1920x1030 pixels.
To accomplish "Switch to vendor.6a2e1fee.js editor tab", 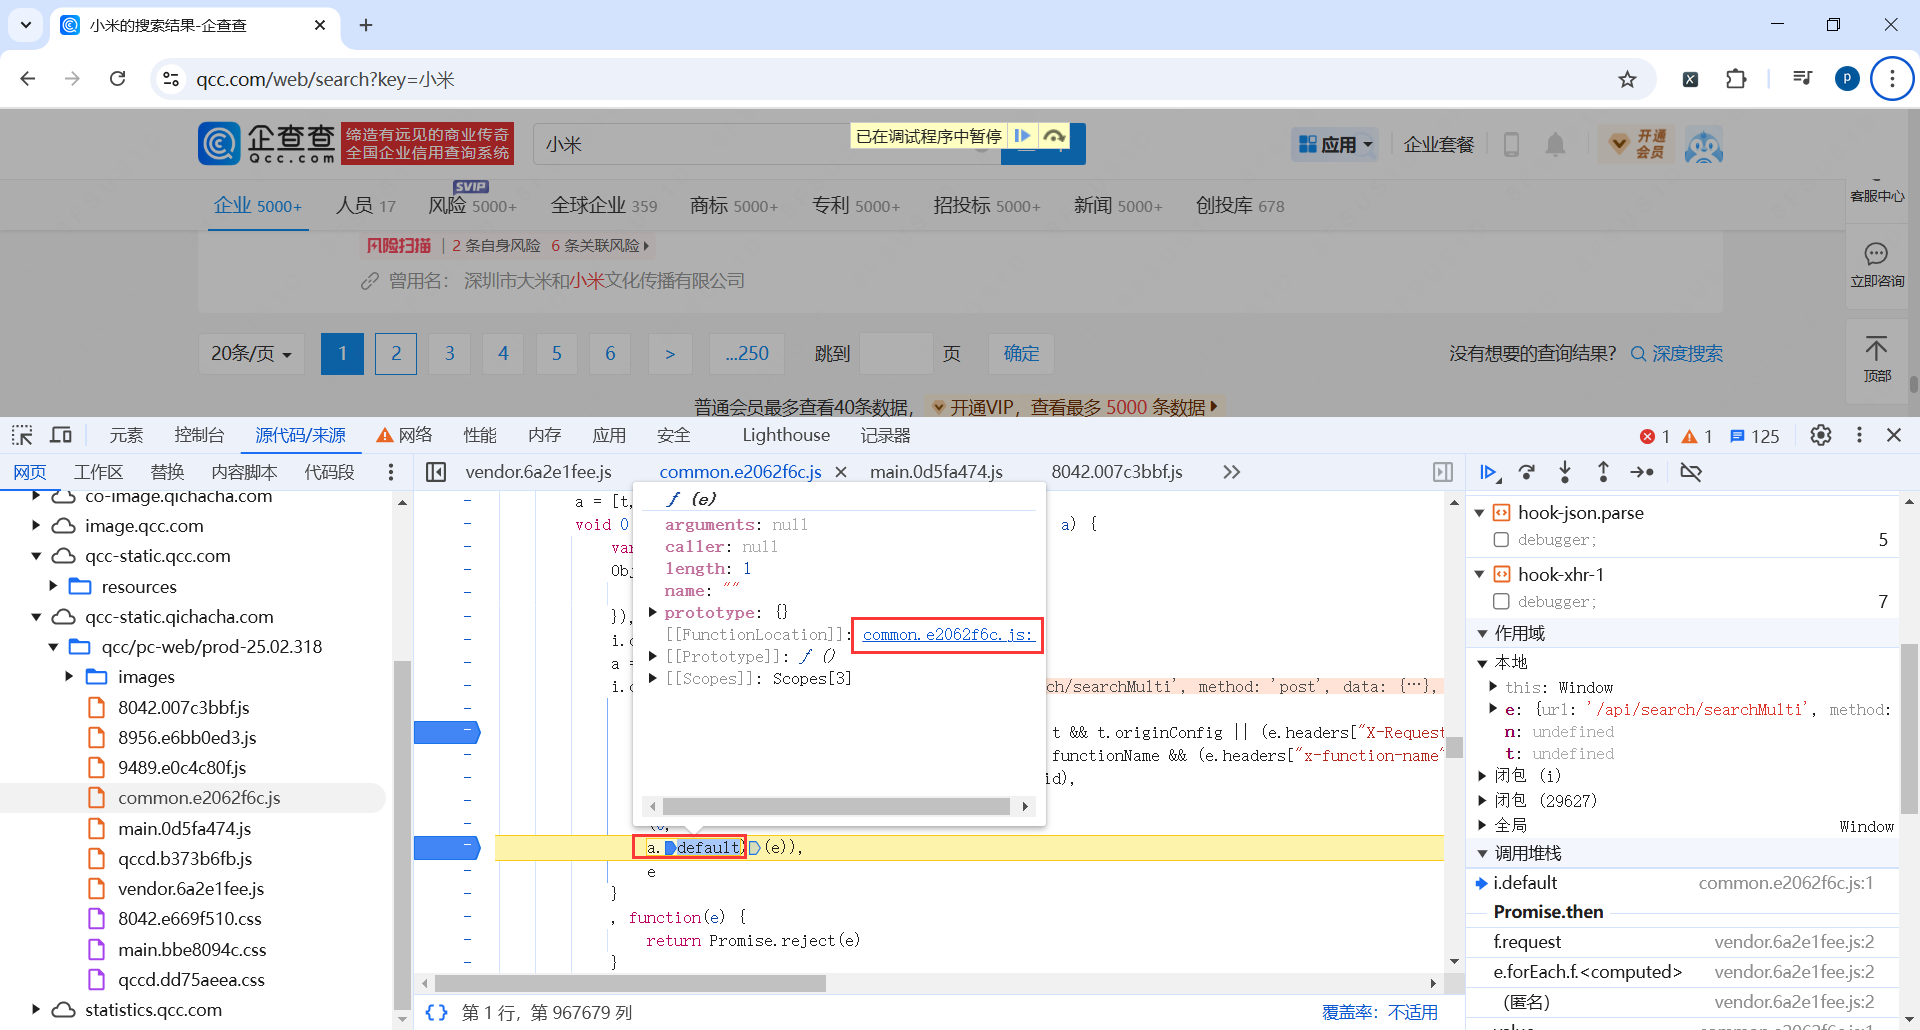I will (x=539, y=472).
